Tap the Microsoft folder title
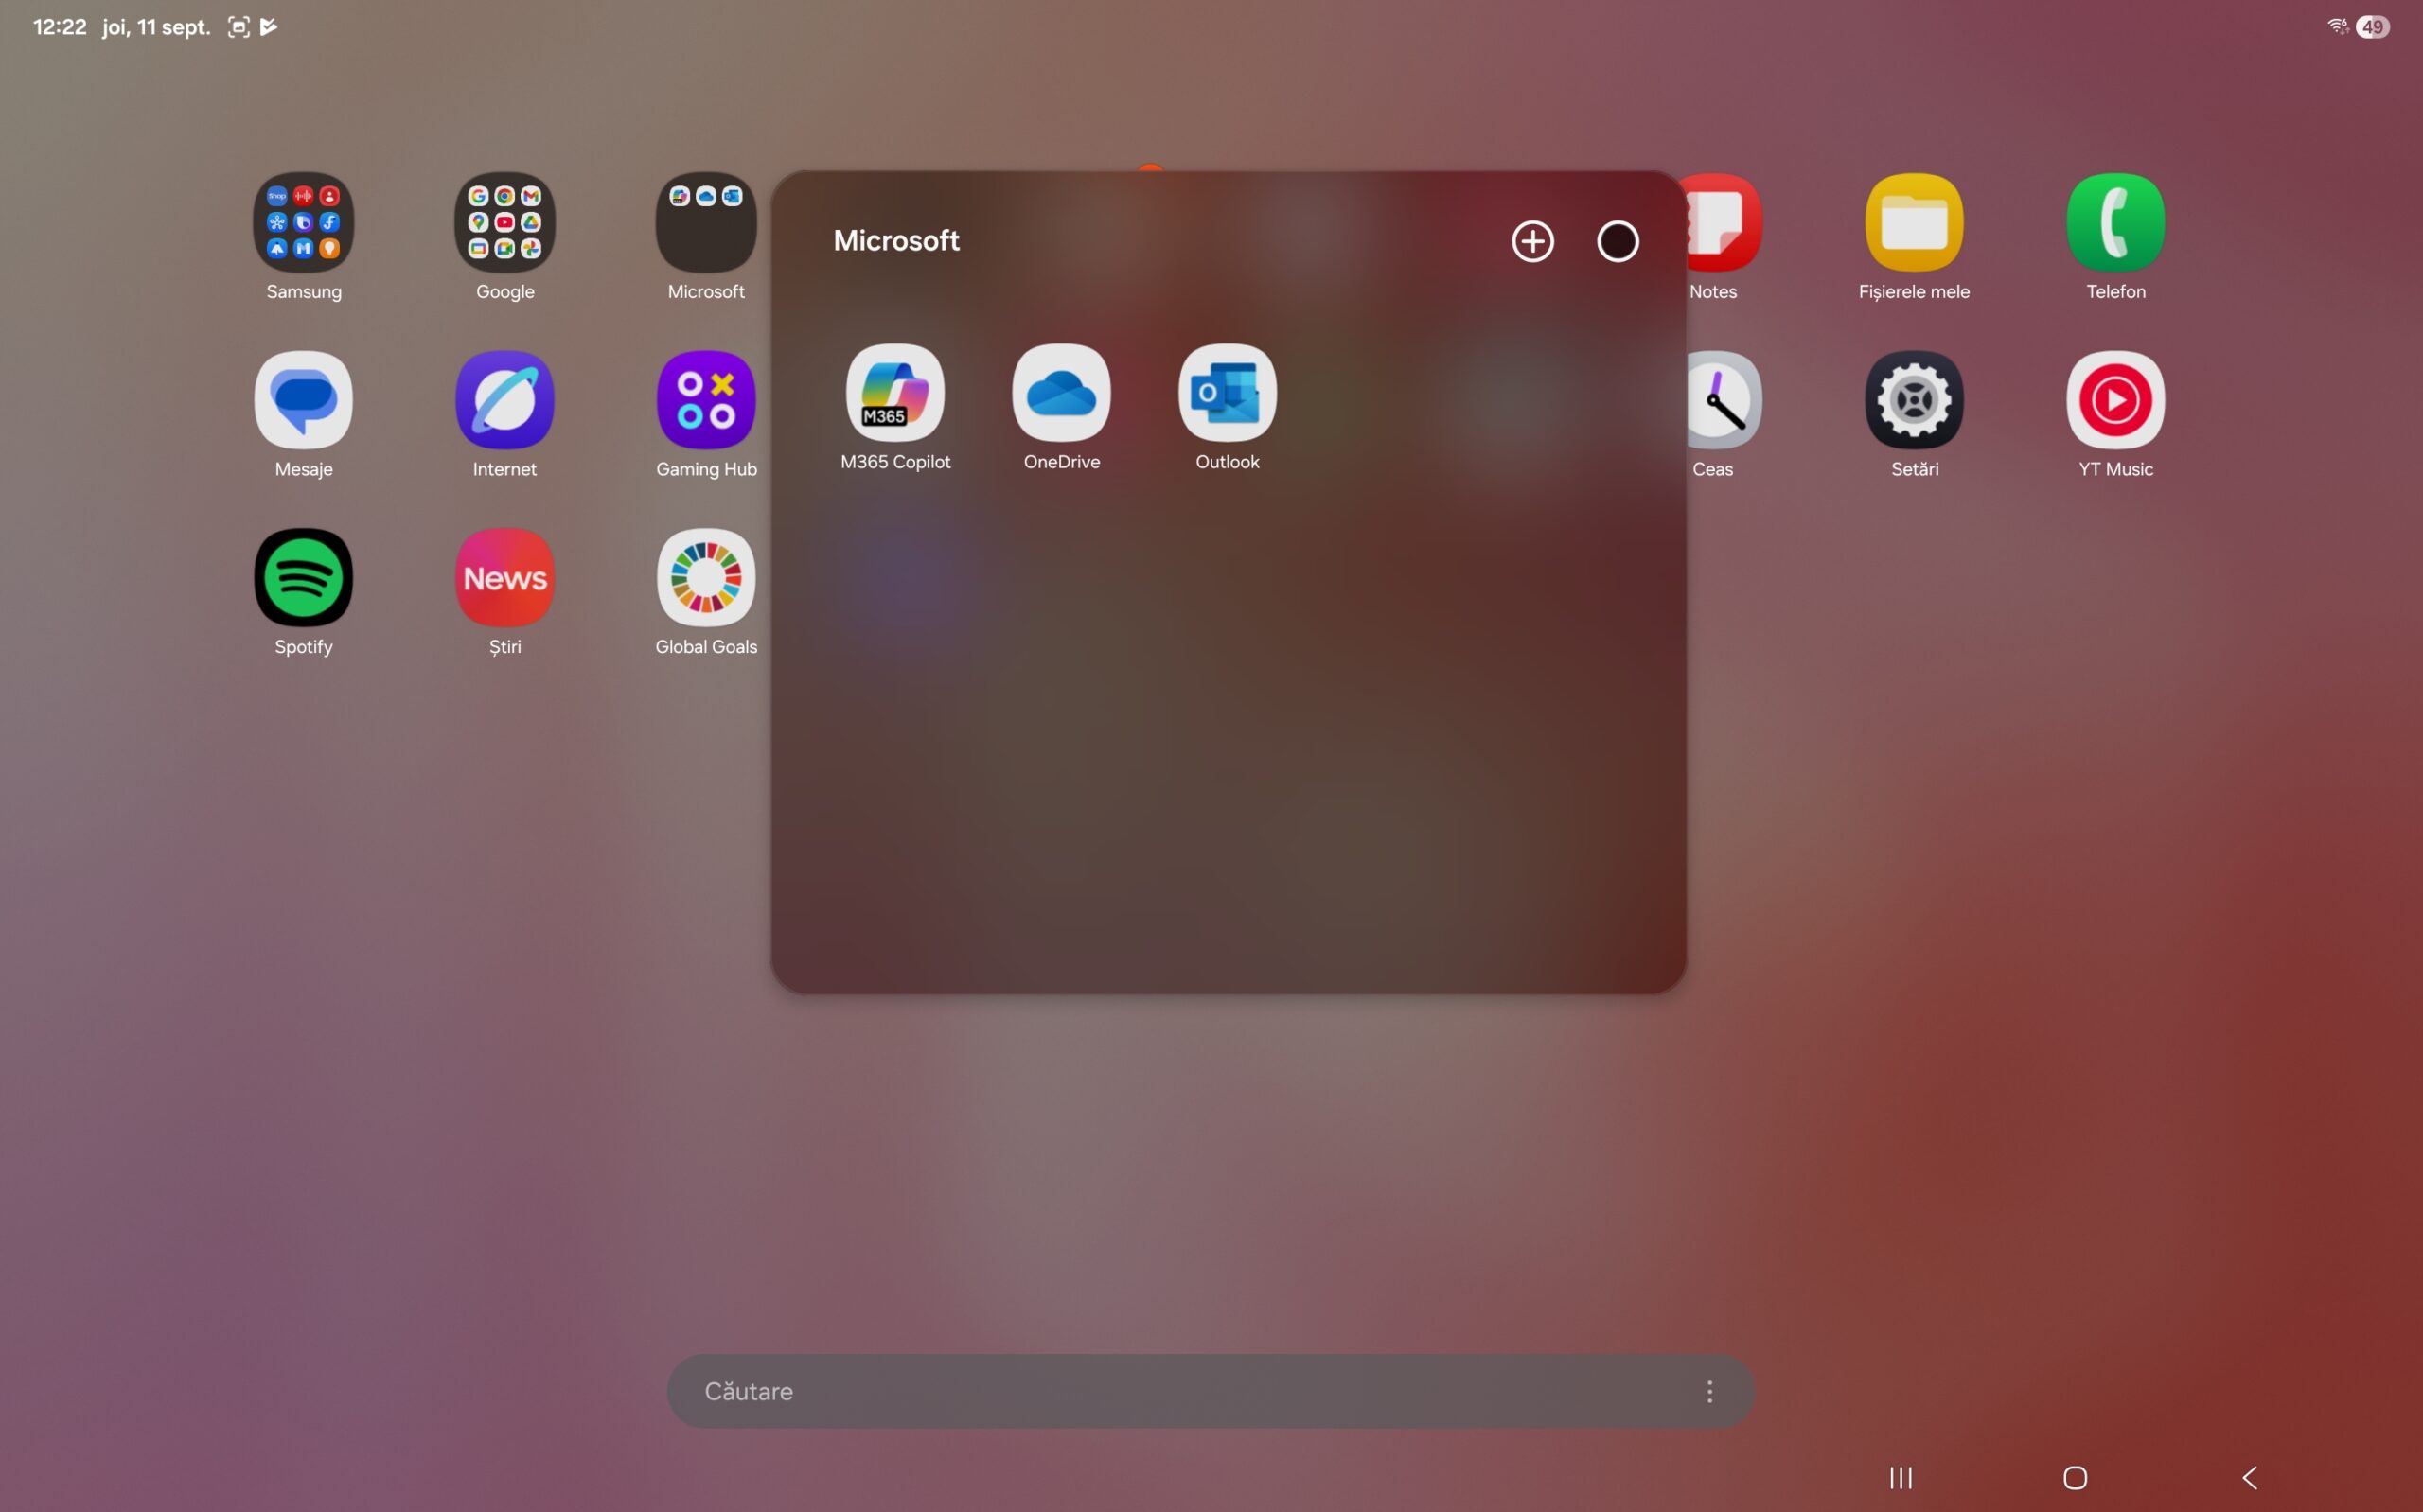Screen dimensions: 2423x1512 point(895,241)
